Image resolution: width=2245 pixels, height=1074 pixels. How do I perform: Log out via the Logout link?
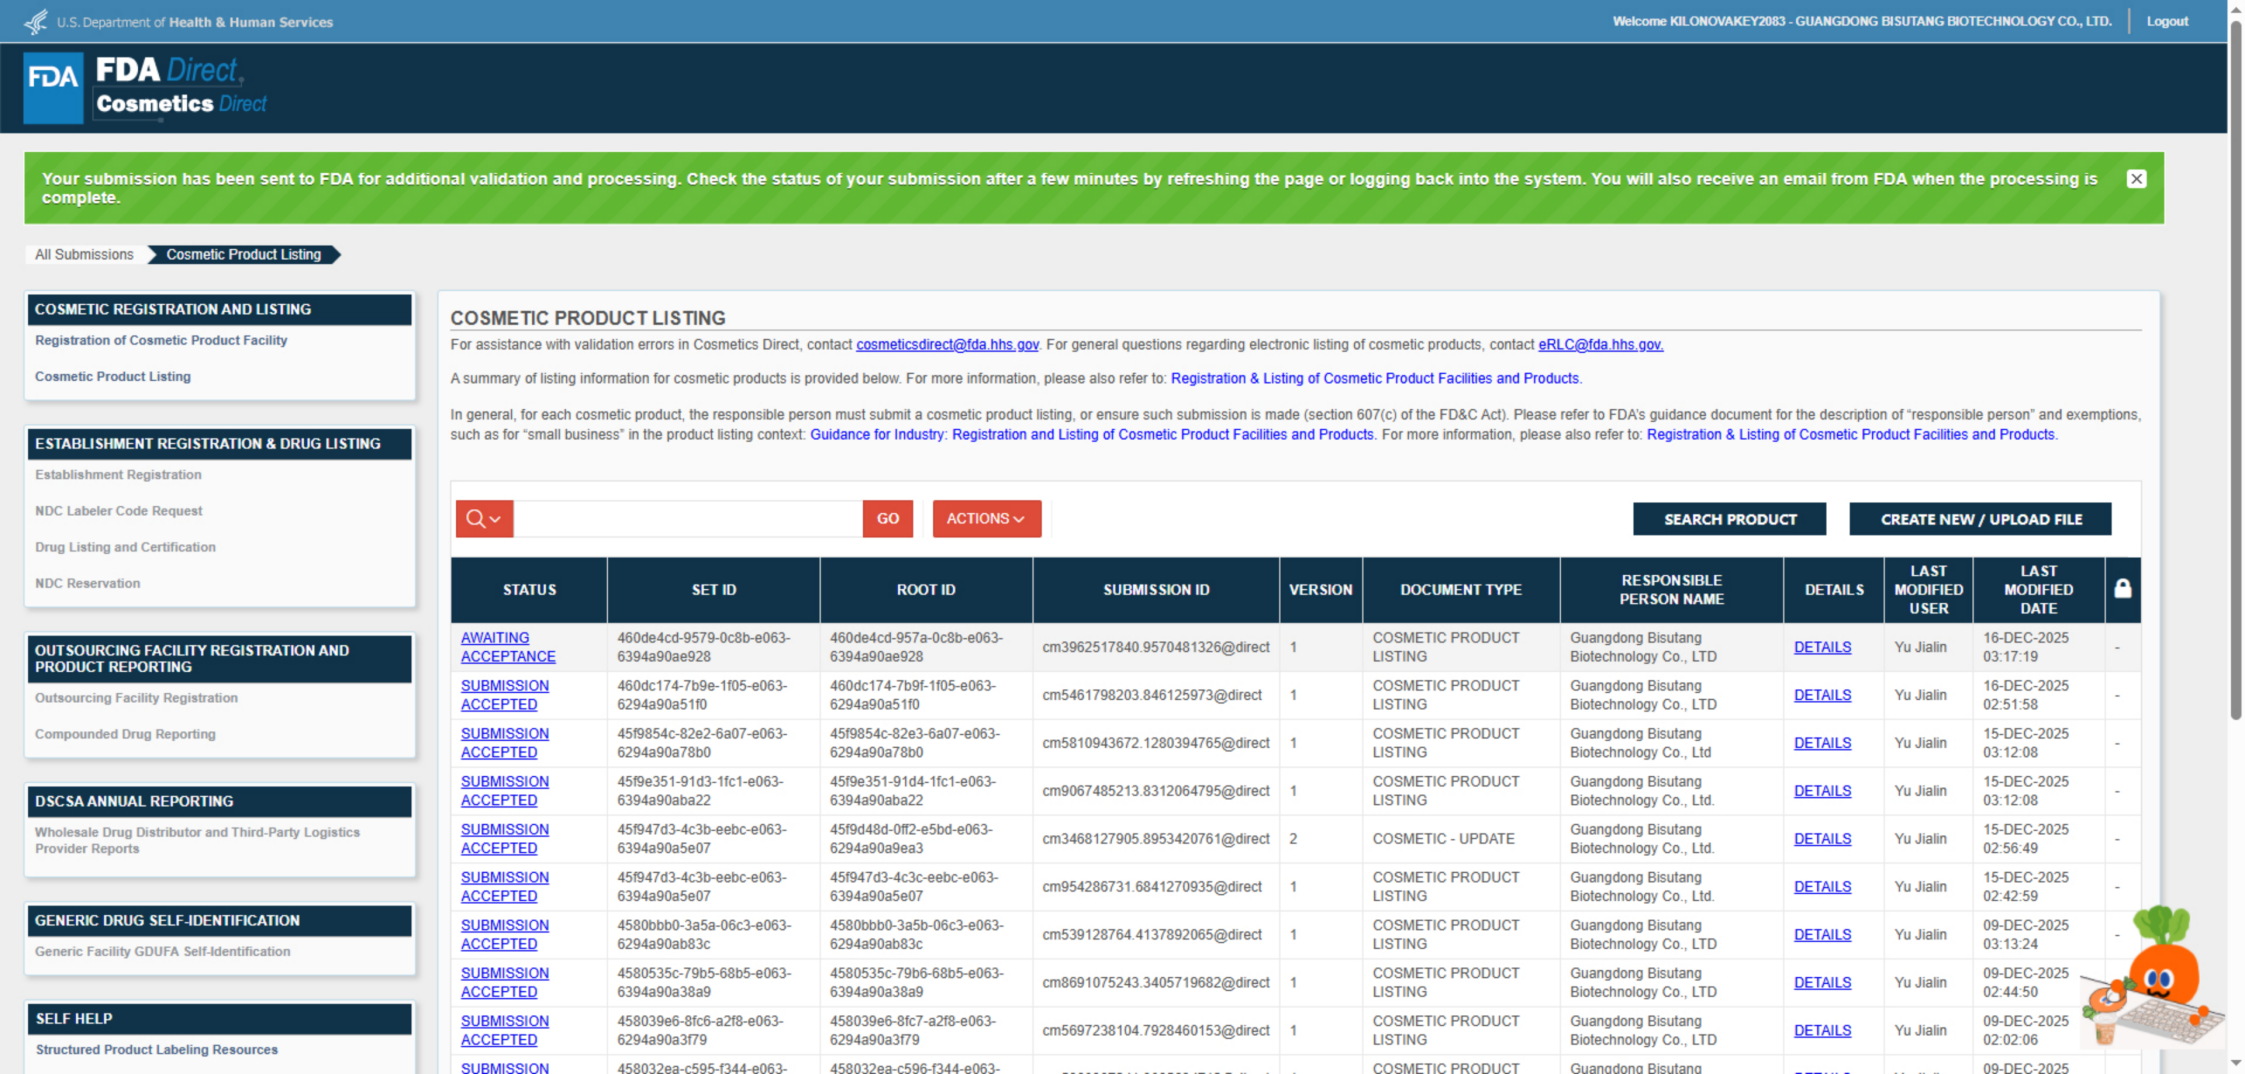2167,21
